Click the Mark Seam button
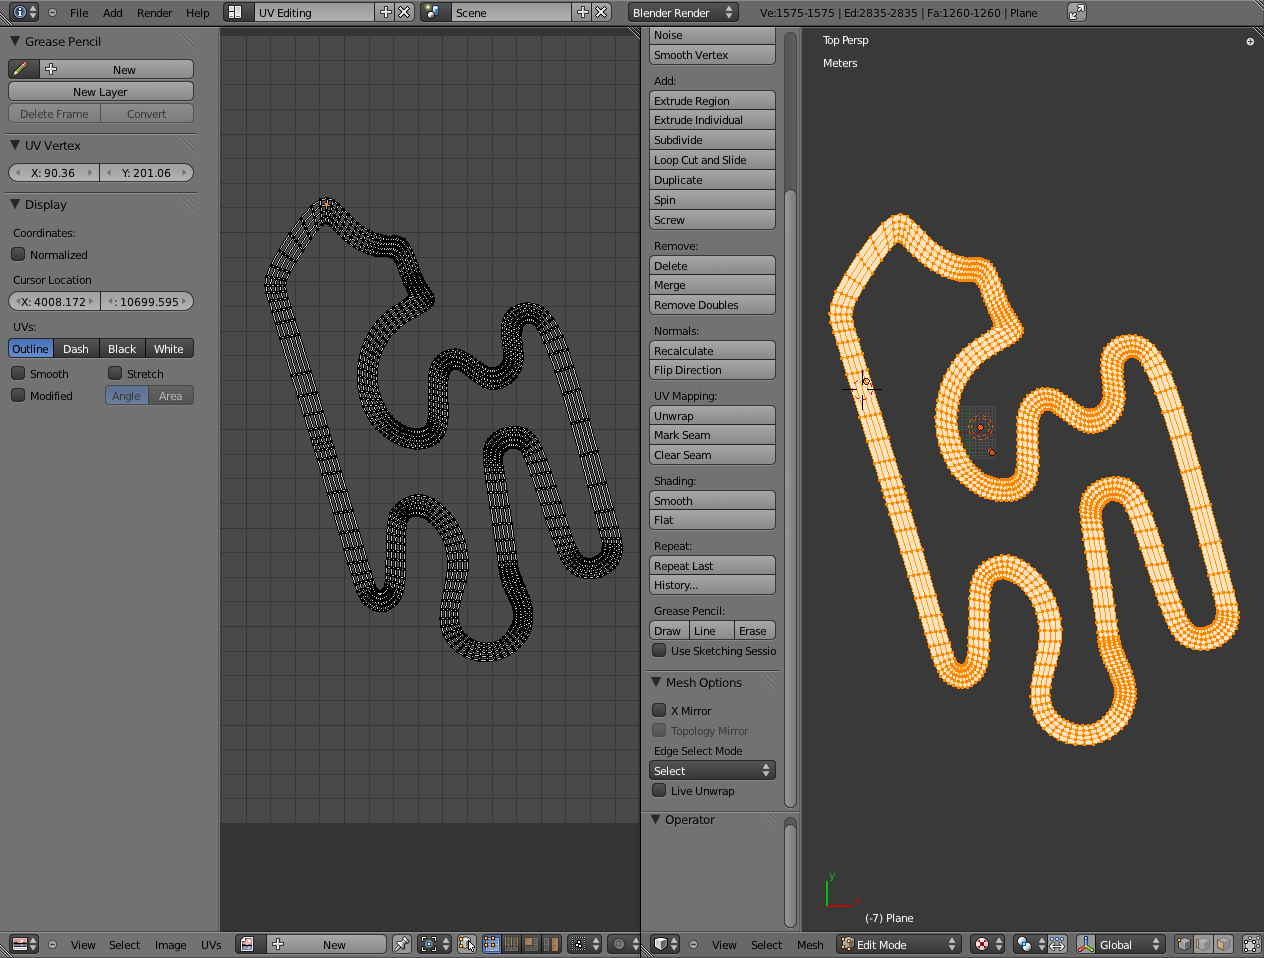 (x=712, y=435)
